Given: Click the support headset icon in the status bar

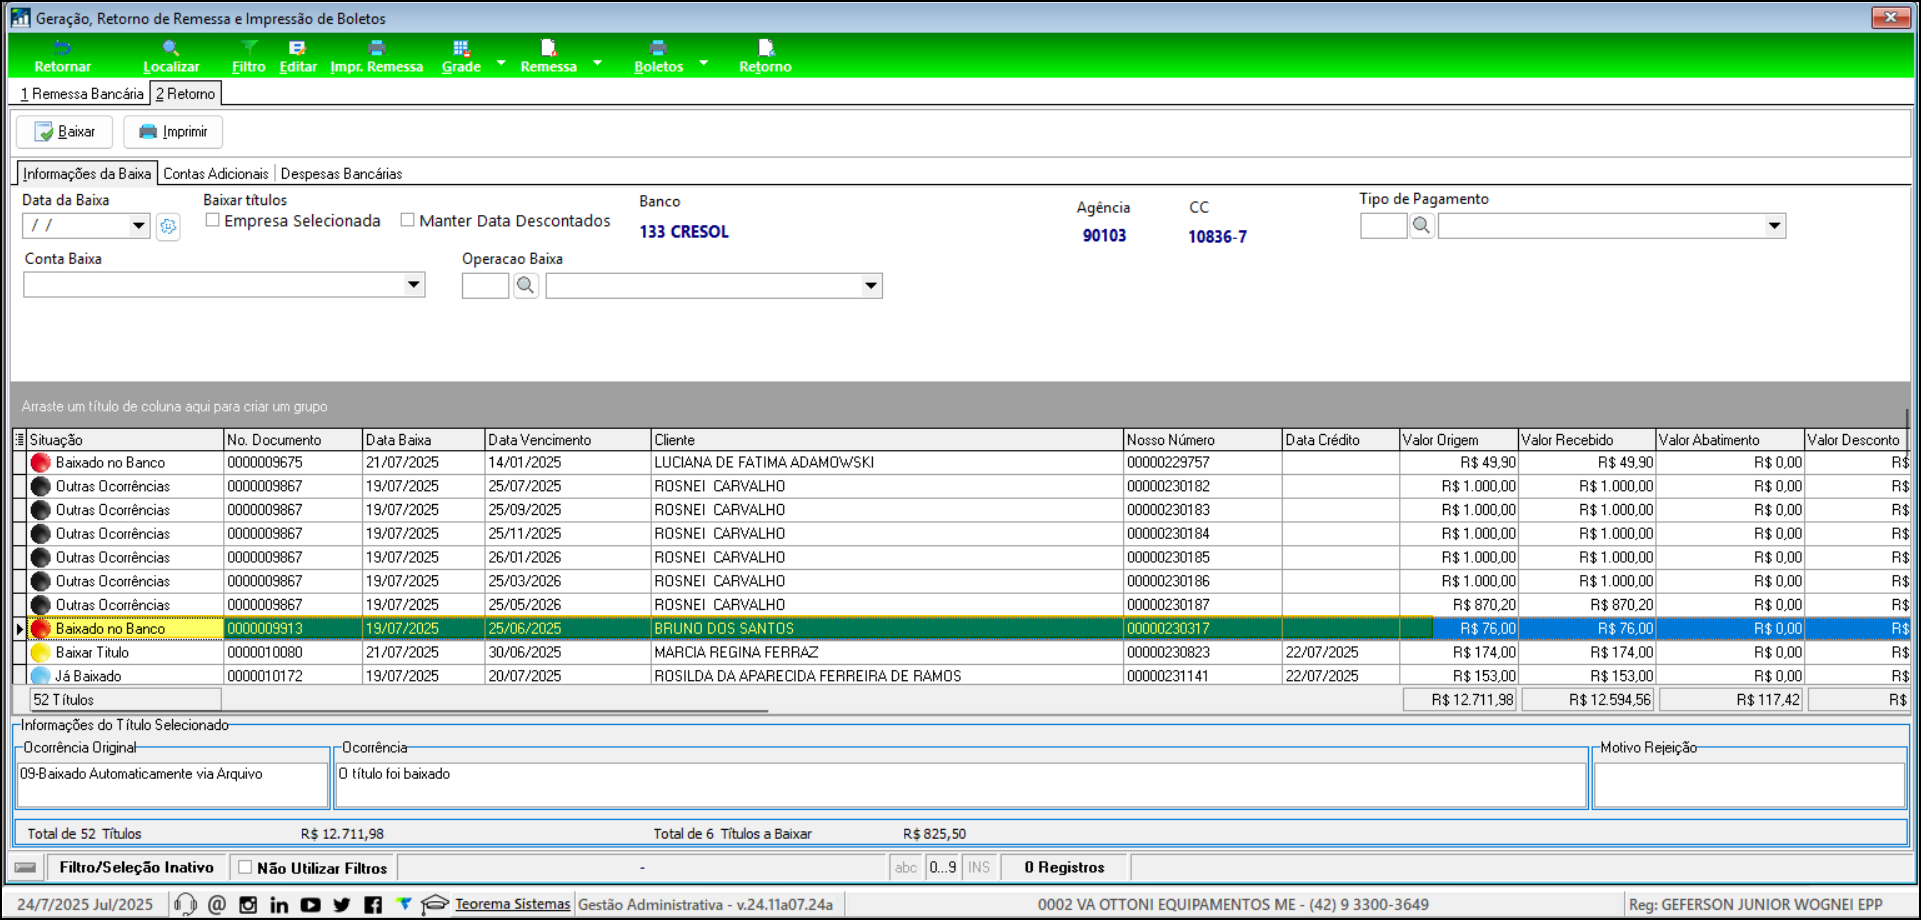Looking at the screenshot, I should [185, 904].
